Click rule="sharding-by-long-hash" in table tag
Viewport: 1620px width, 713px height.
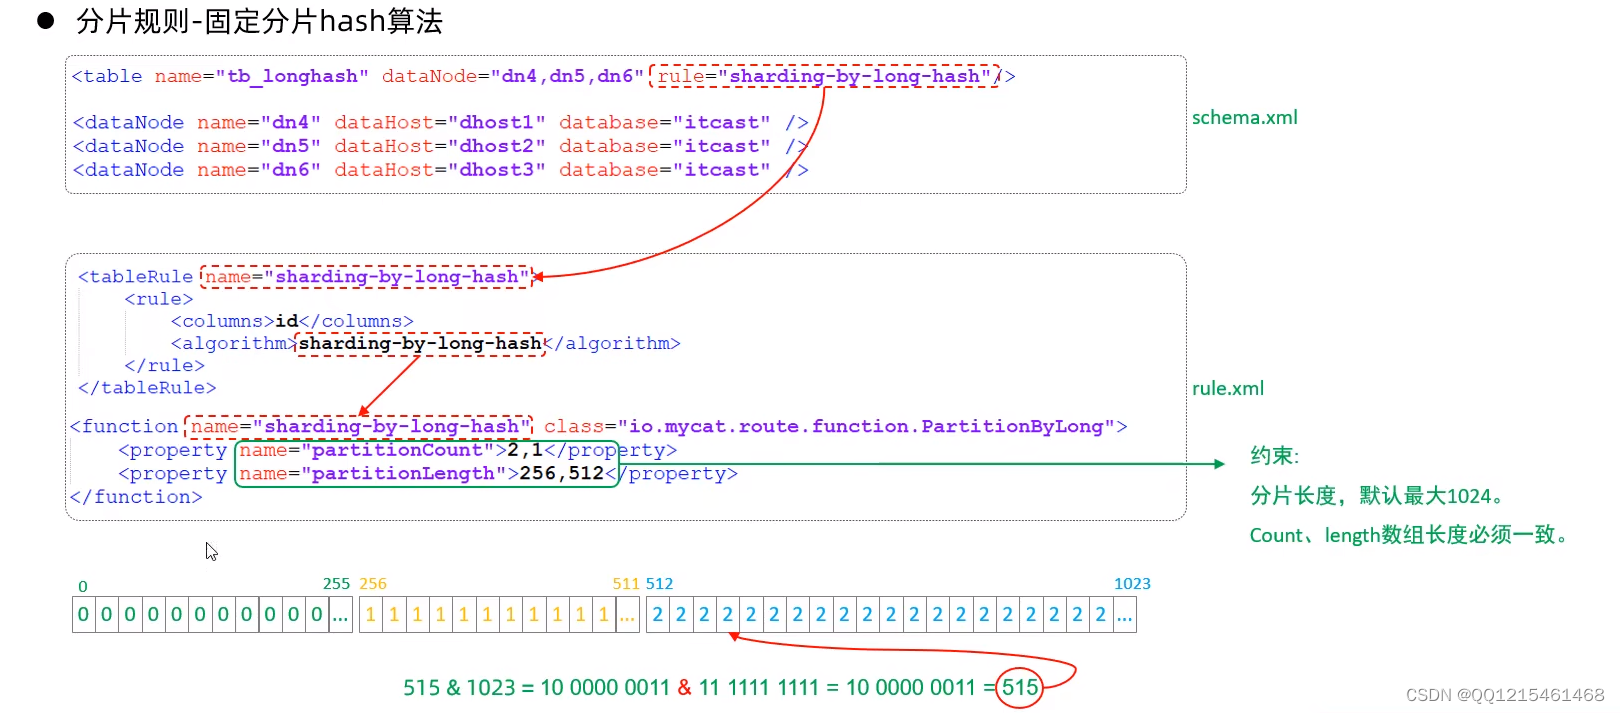coord(824,76)
